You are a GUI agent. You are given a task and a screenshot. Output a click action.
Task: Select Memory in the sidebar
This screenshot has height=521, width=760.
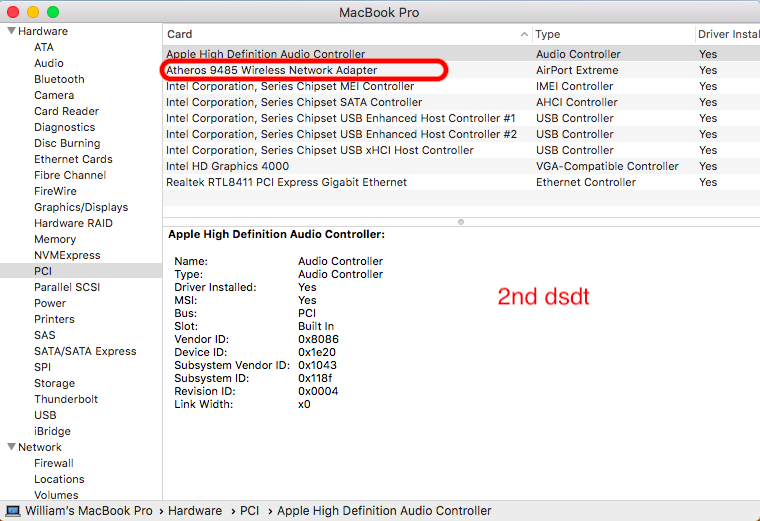coord(55,239)
